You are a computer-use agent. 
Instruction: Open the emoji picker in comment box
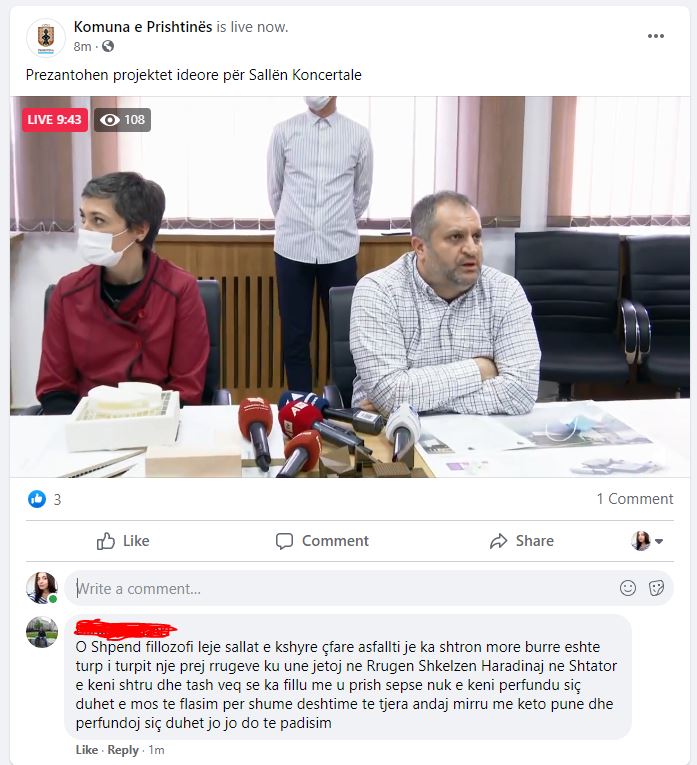point(628,588)
